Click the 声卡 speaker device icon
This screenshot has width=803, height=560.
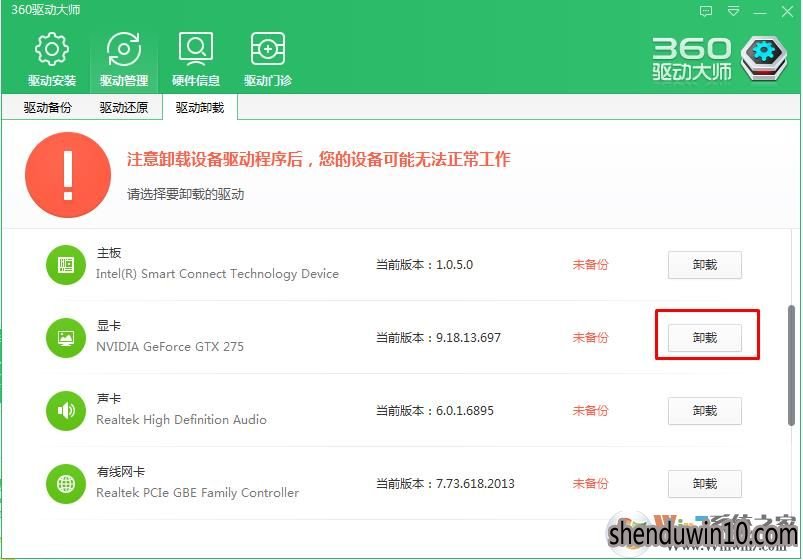(x=66, y=410)
